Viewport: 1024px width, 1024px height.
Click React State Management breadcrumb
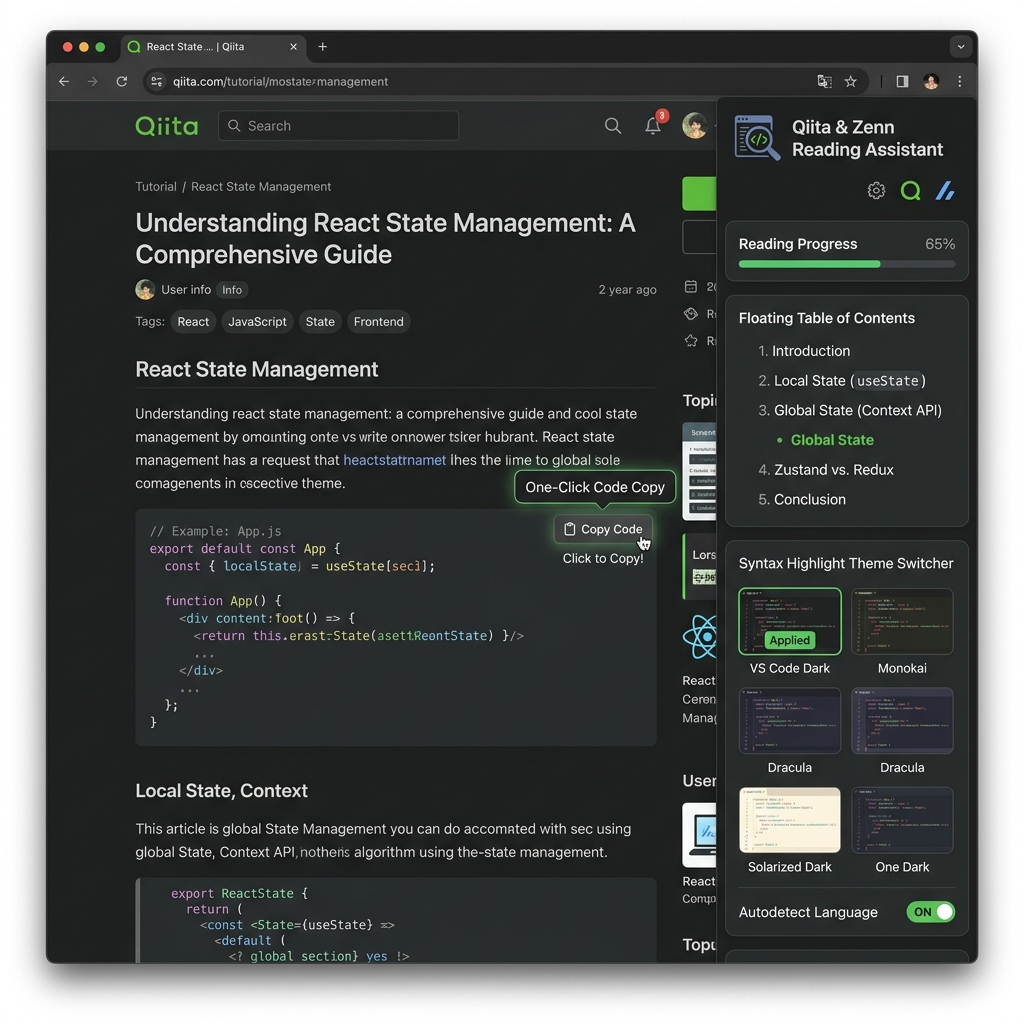[x=261, y=187]
